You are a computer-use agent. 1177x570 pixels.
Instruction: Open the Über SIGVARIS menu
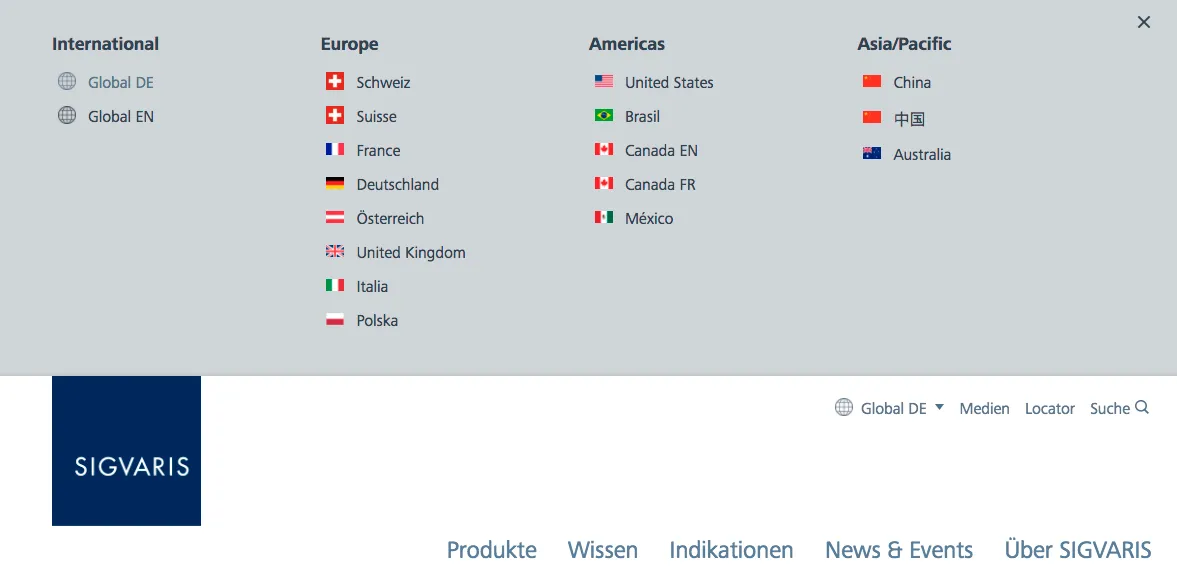point(1078,550)
